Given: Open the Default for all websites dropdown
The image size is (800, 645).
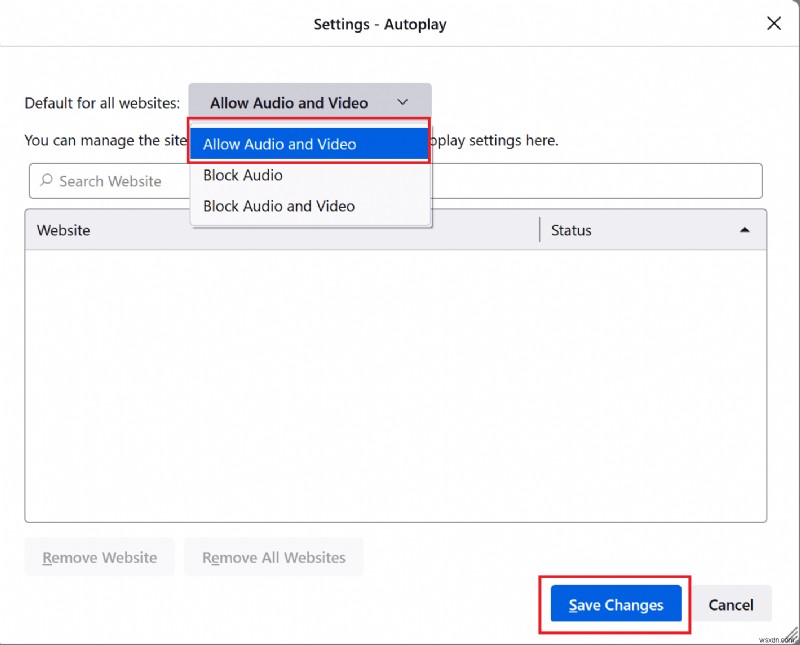Looking at the screenshot, I should 309,102.
